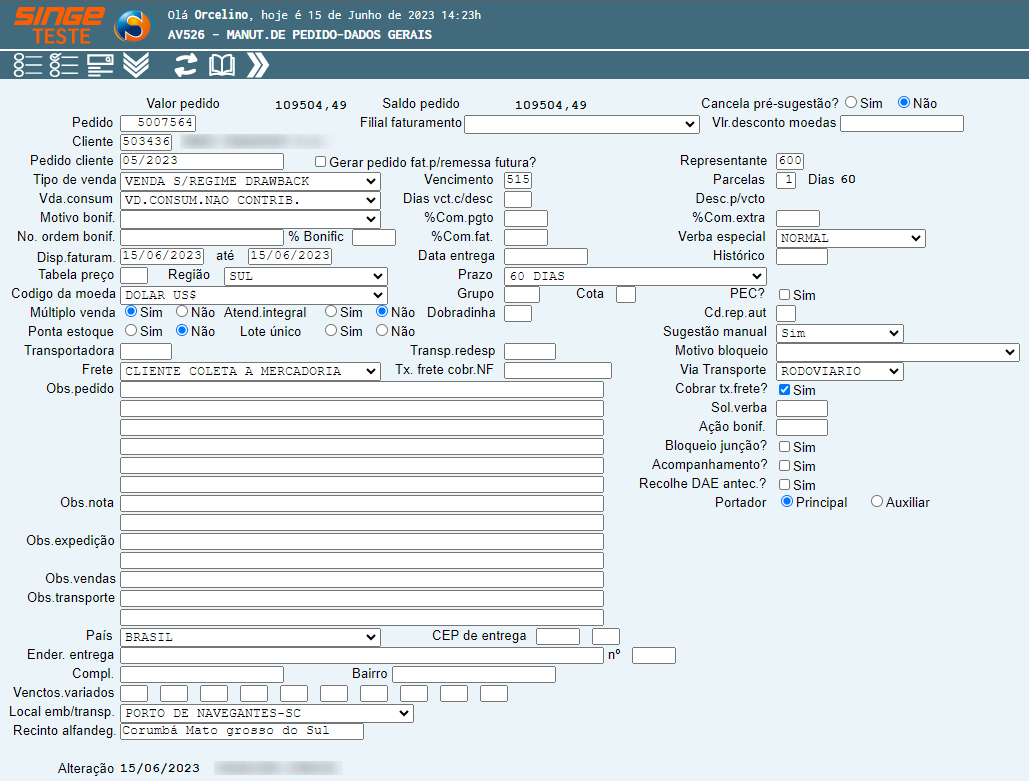This screenshot has width=1029, height=781.
Task: Click the Data entrega field
Action: pyautogui.click(x=546, y=256)
